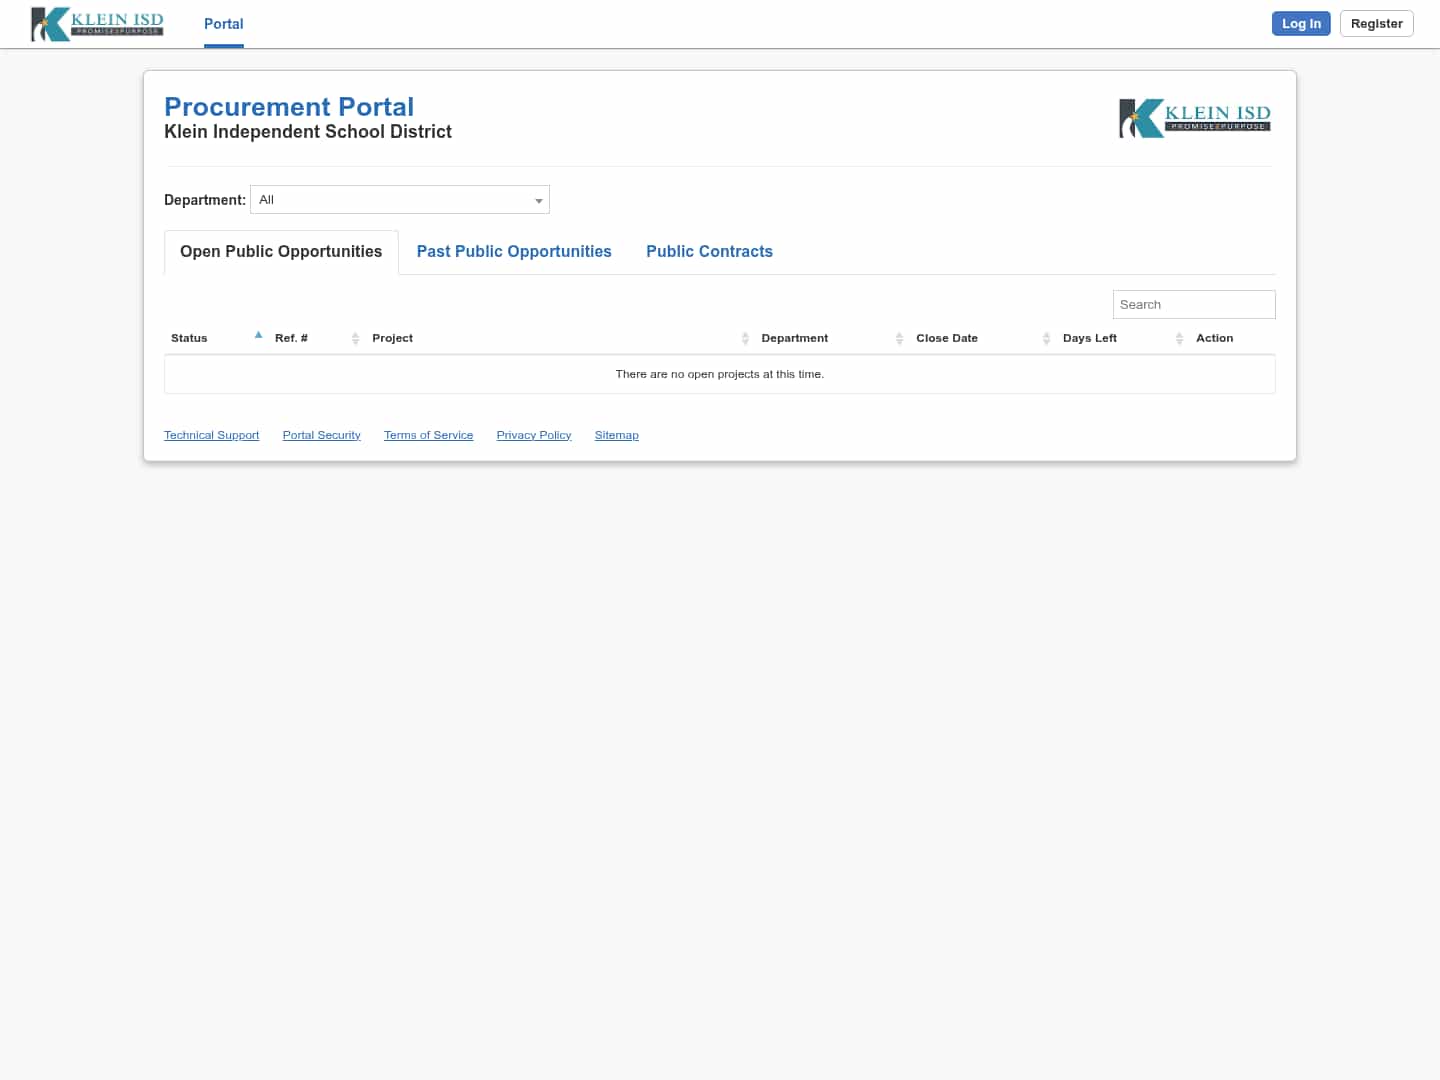Switch to Past Public Opportunities tab
This screenshot has height=1080, width=1440.
point(514,252)
